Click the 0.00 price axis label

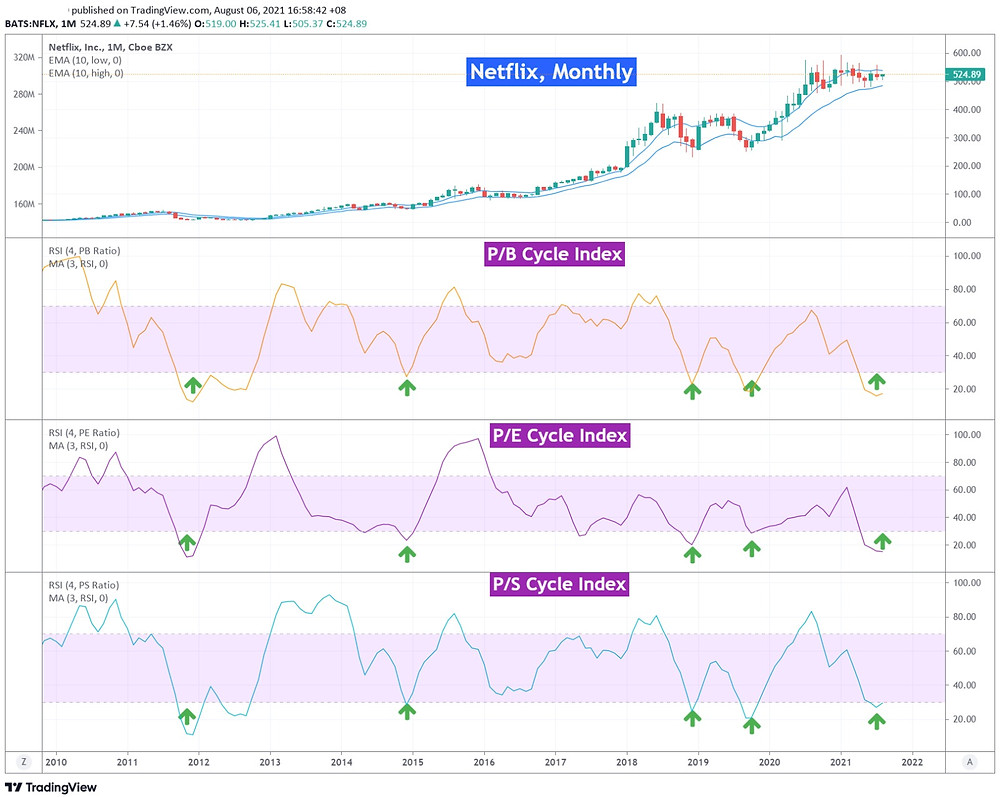[963, 223]
